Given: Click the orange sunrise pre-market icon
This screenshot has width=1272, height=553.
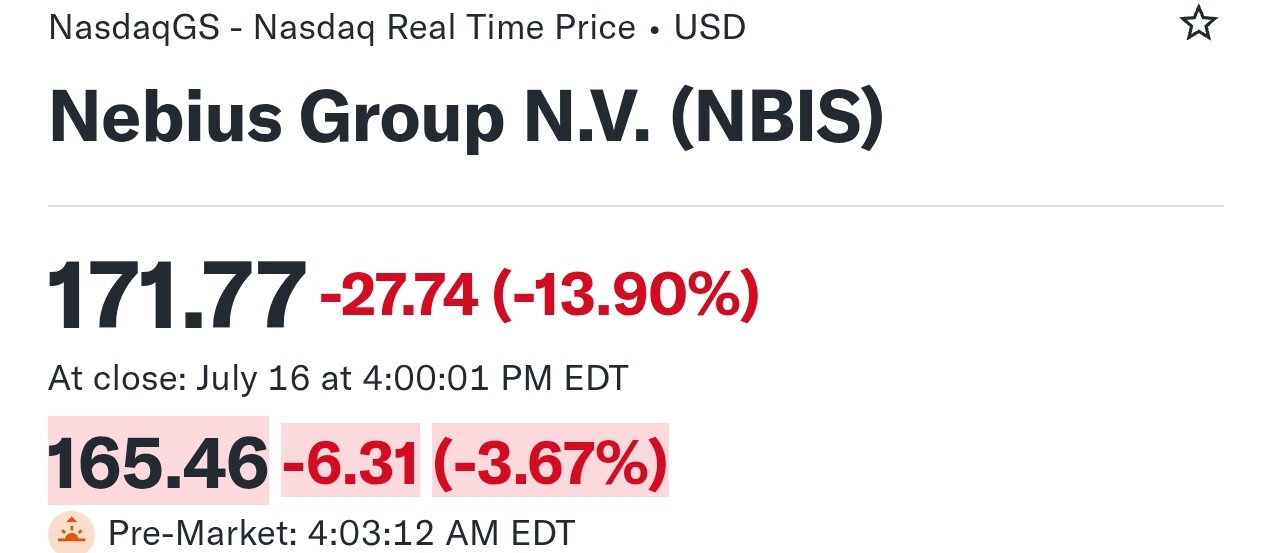Looking at the screenshot, I should pos(71,532).
